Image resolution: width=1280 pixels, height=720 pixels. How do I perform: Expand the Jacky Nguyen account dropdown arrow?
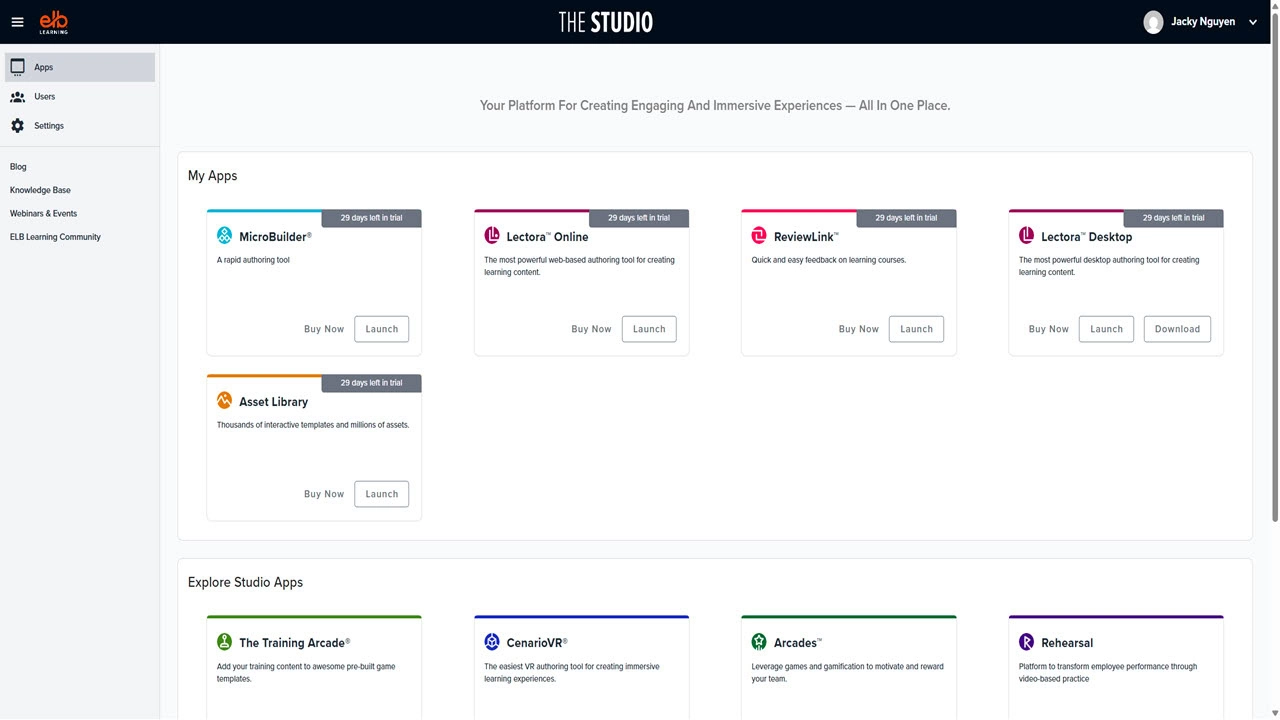1253,22
